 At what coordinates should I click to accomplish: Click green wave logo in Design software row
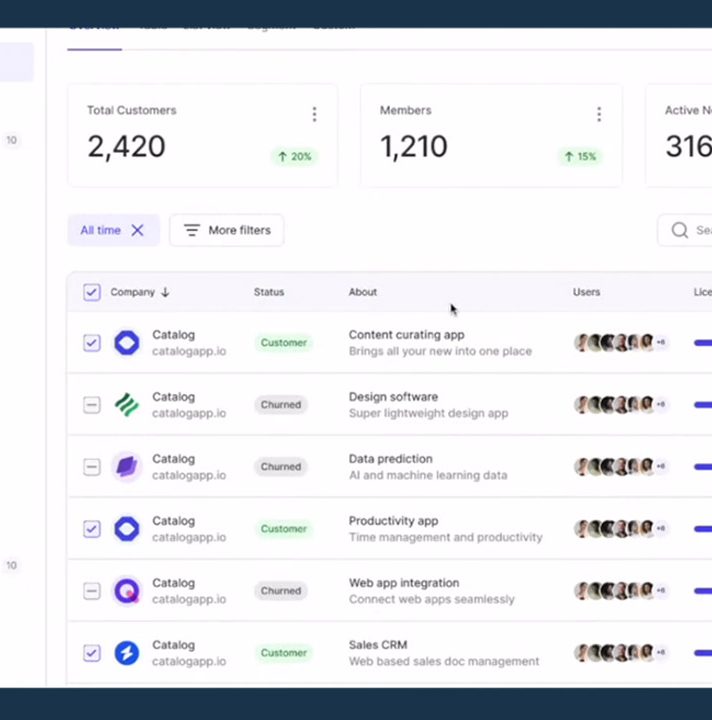[127, 405]
